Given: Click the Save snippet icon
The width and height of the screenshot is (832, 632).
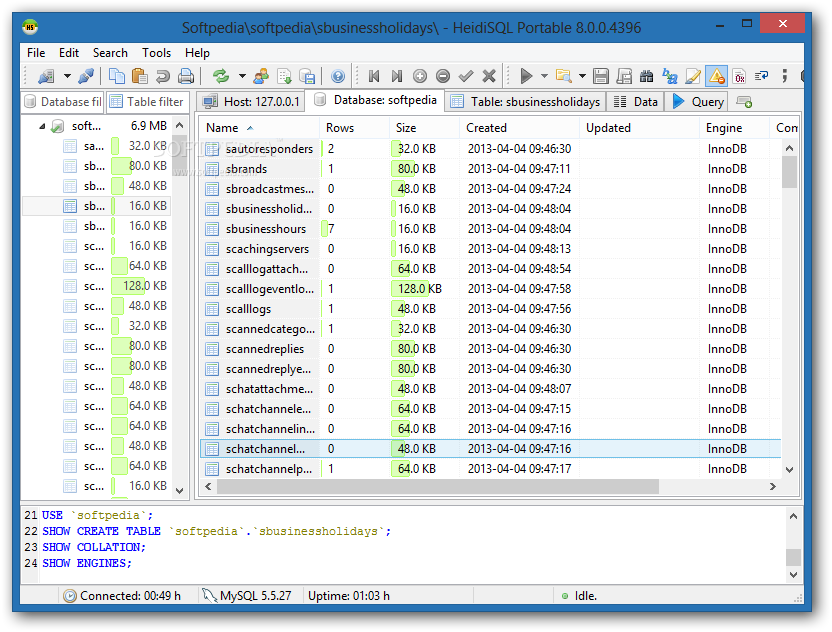Looking at the screenshot, I should 624,76.
